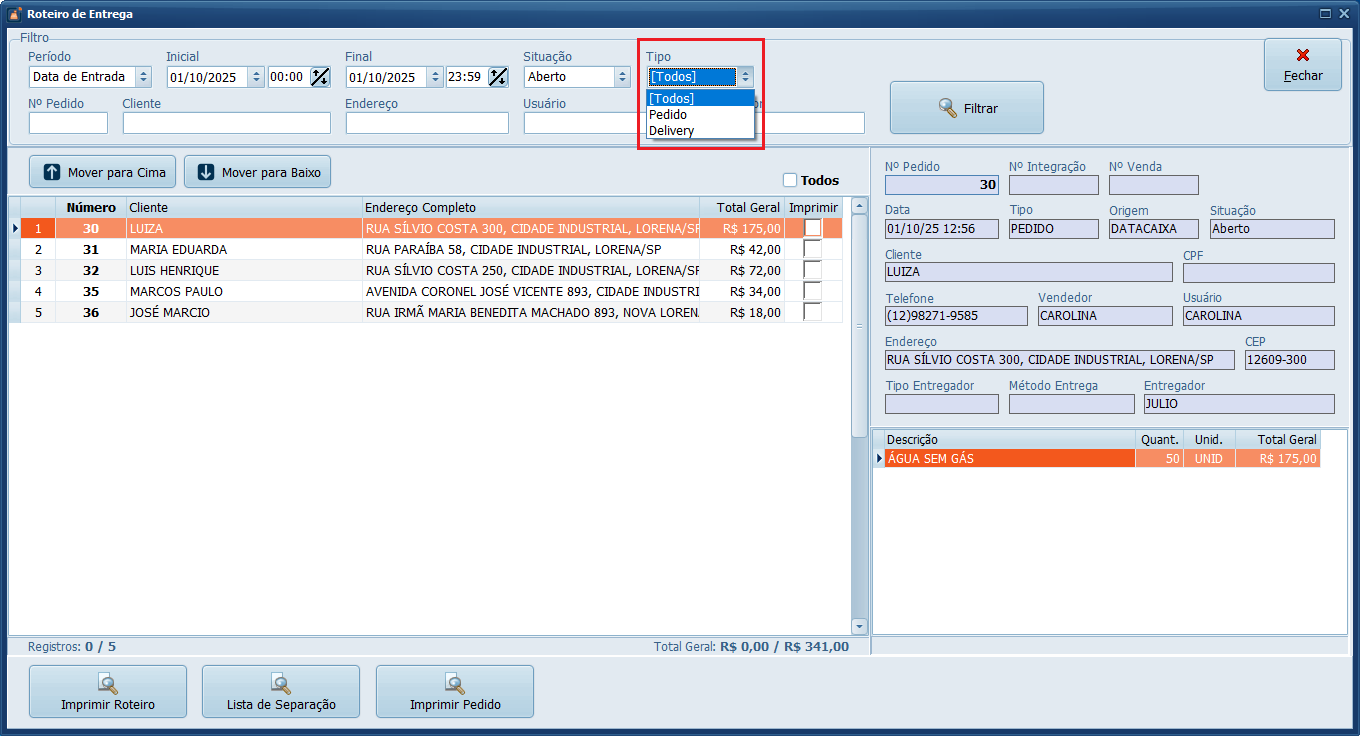The height and width of the screenshot is (736, 1360).
Task: Click the order list vertical scrollbar
Action: (859, 400)
